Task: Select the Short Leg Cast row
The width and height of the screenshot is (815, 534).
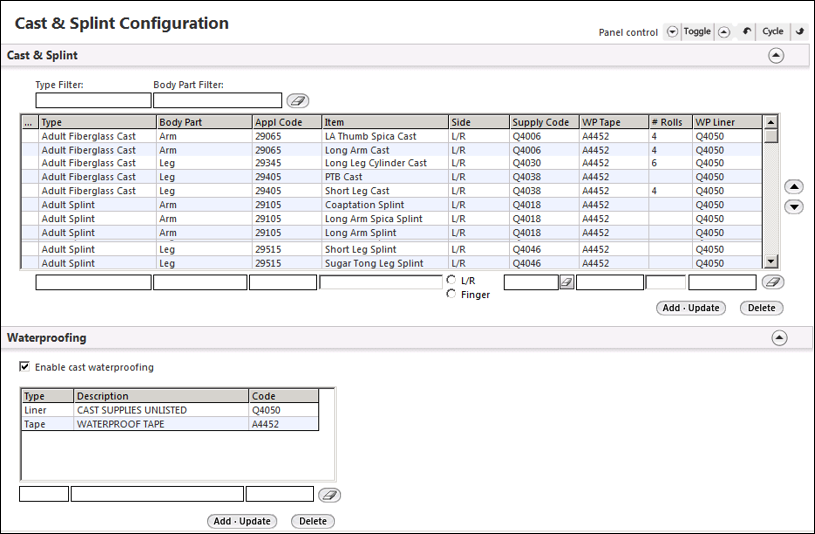Action: pos(392,191)
